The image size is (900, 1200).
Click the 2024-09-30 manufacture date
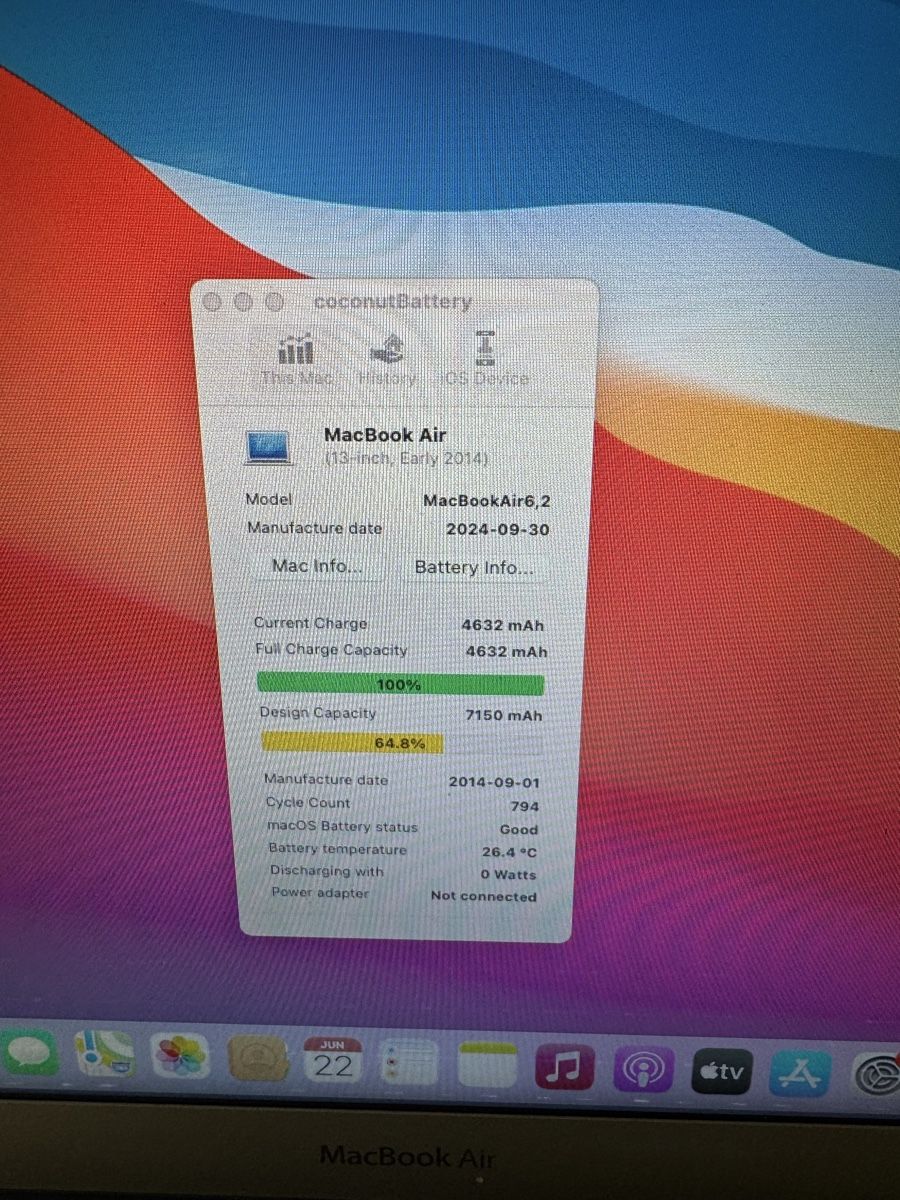(x=498, y=530)
